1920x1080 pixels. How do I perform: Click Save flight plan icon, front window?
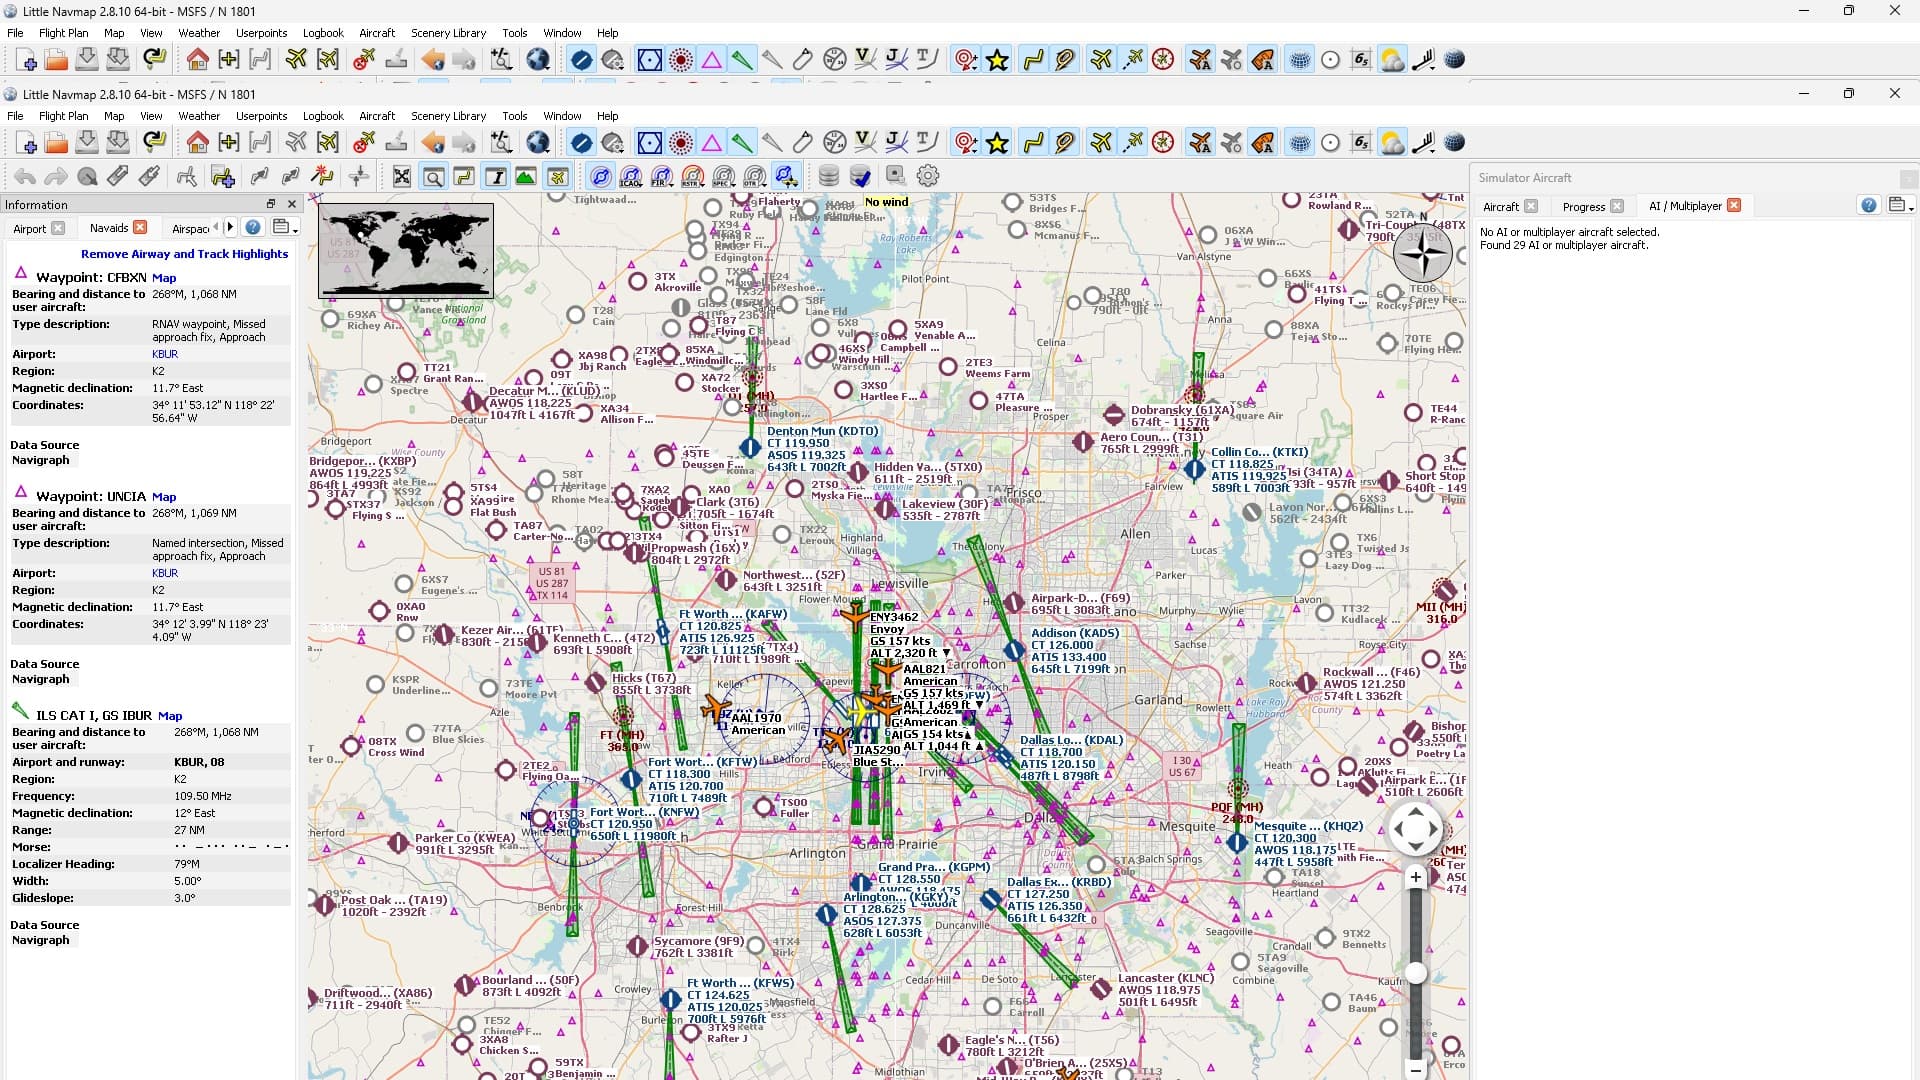pyautogui.click(x=87, y=143)
